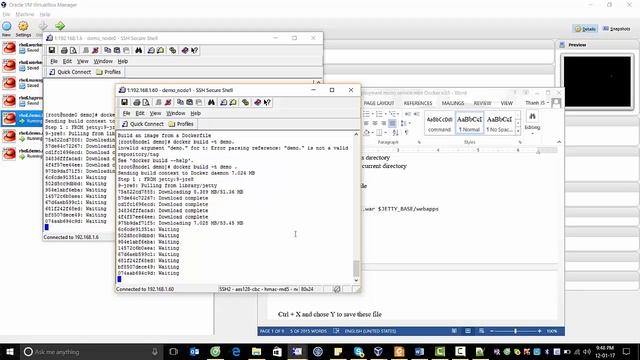Click Quick Connect in demo_node0 window
This screenshot has height=360, width=640.
click(x=70, y=72)
